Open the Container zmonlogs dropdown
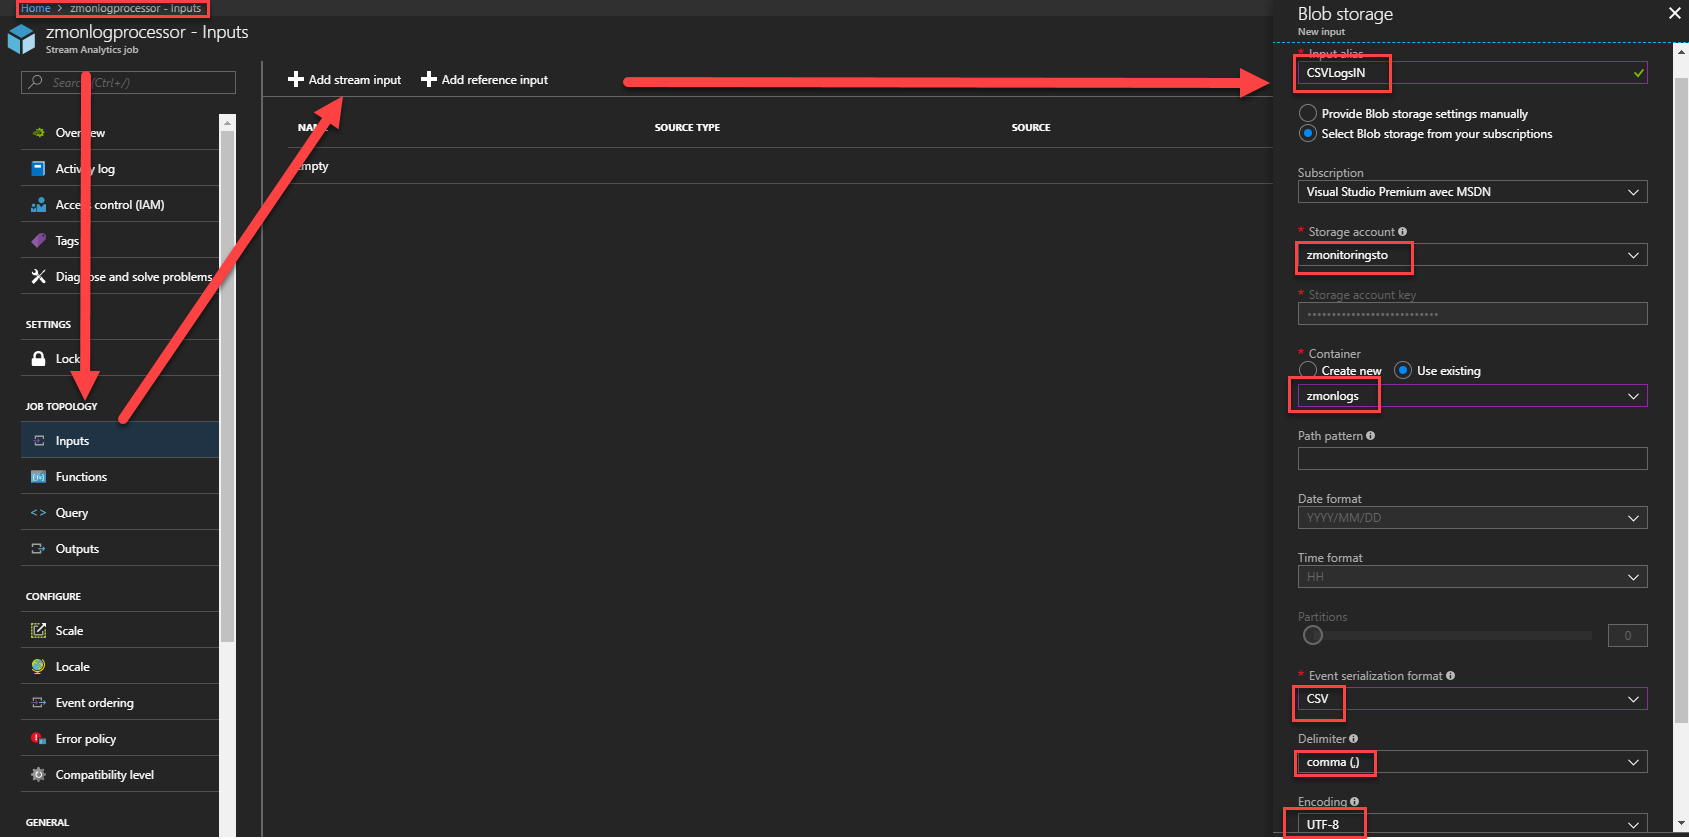The height and width of the screenshot is (839, 1689). click(x=1472, y=396)
